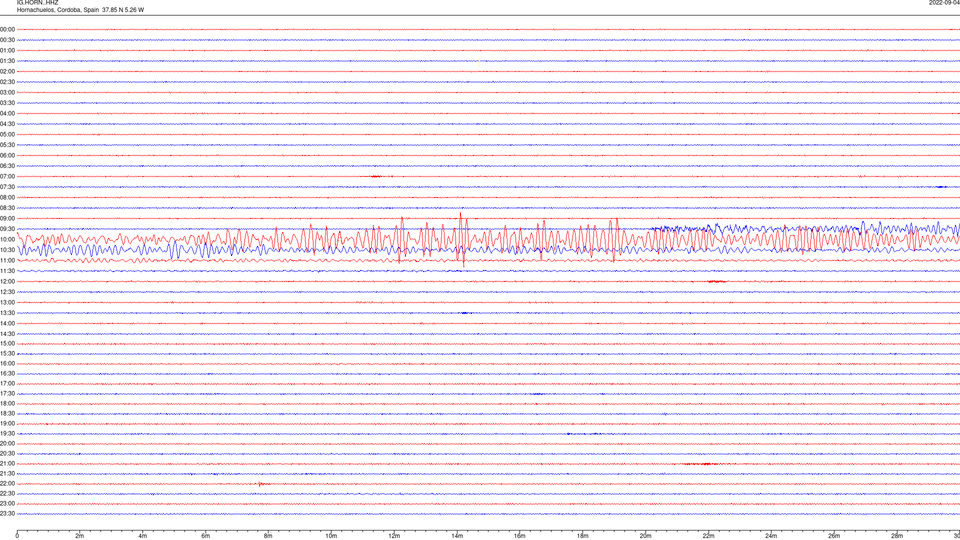Click the 12m tick on the time axis
The image size is (960, 540).
pyautogui.click(x=394, y=536)
